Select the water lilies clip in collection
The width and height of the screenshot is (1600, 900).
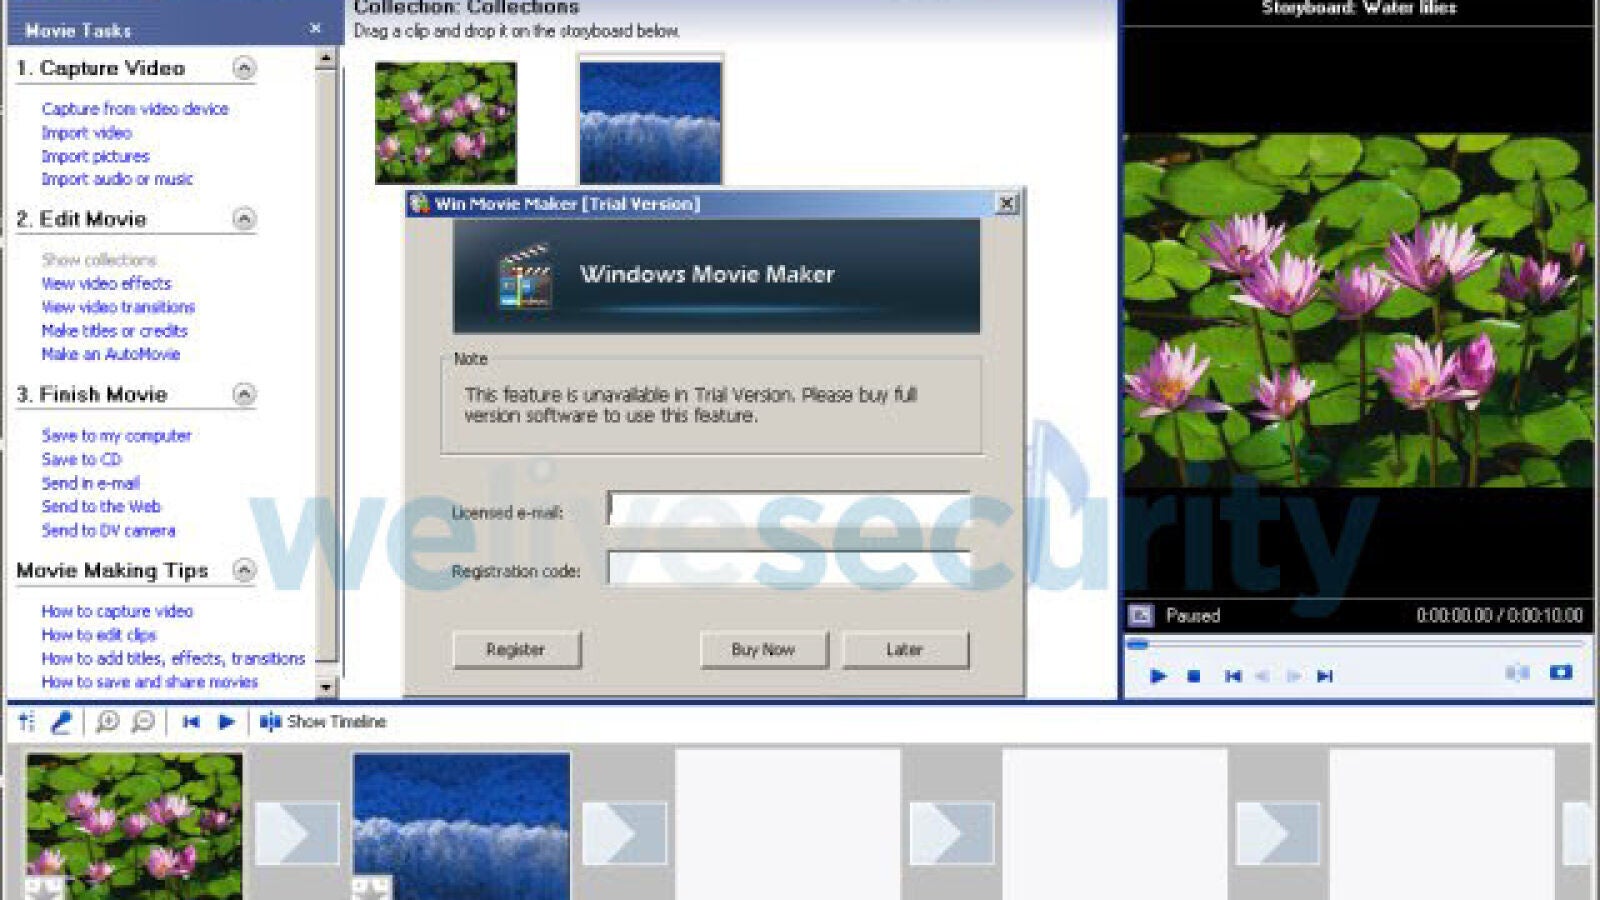(x=446, y=123)
